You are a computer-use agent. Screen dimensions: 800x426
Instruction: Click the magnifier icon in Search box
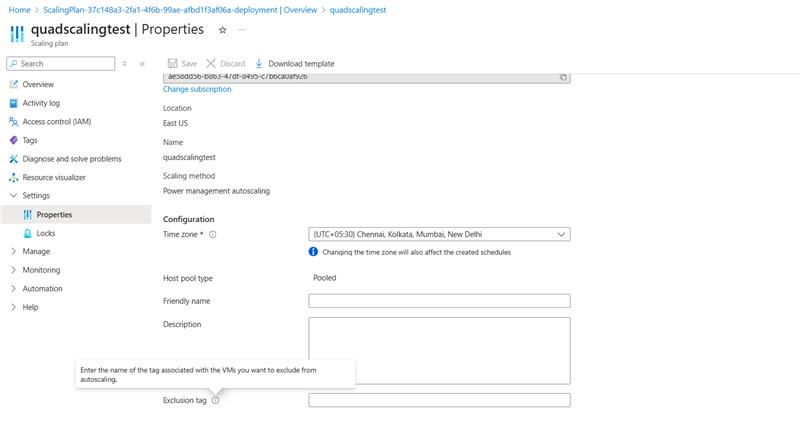[x=14, y=64]
